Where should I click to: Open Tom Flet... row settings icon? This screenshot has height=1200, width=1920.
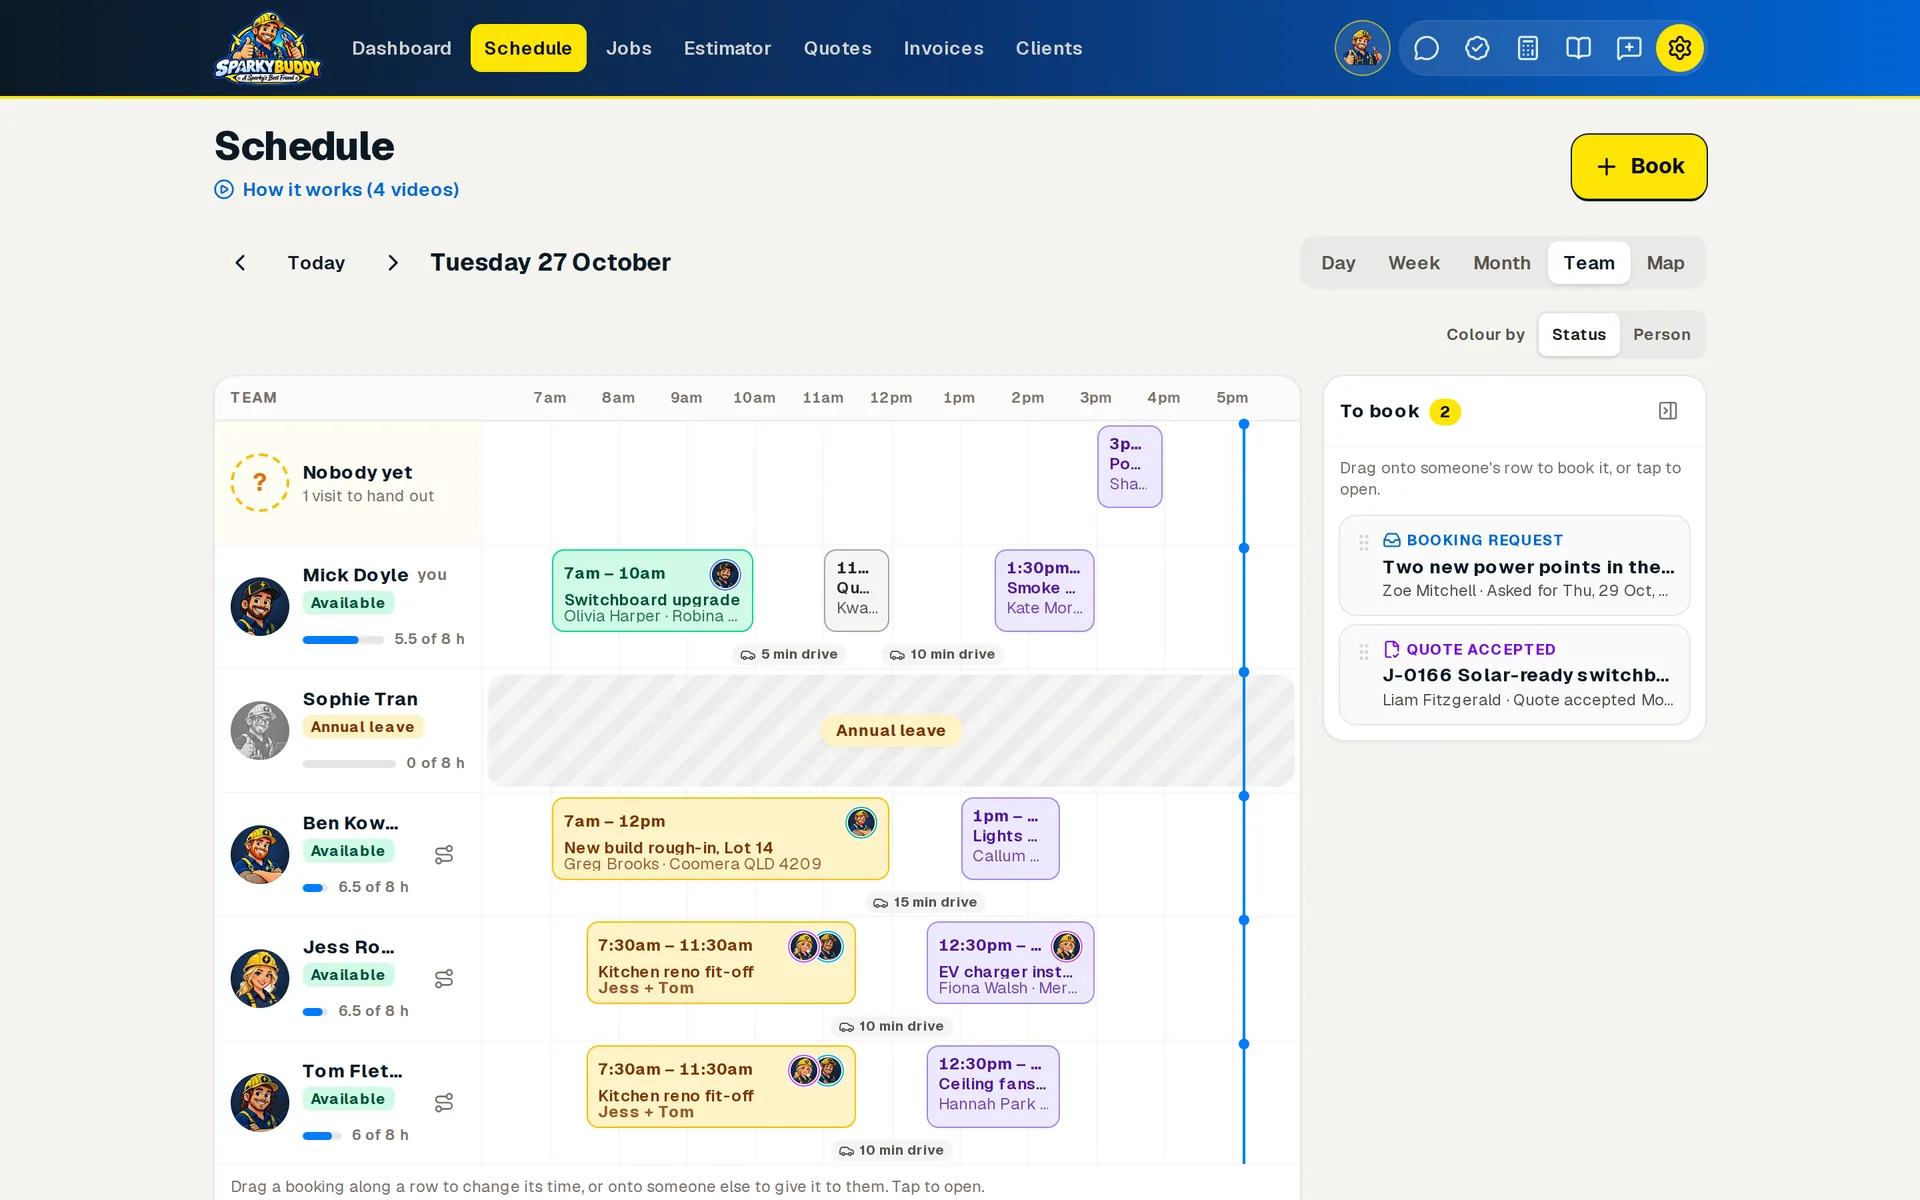444,1102
